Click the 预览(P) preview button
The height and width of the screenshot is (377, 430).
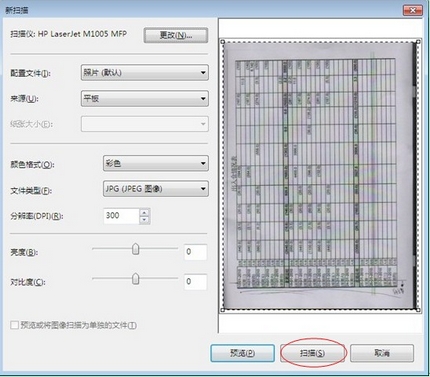(242, 353)
